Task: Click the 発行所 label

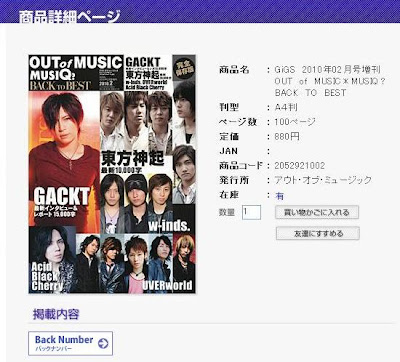Action: coord(234,180)
